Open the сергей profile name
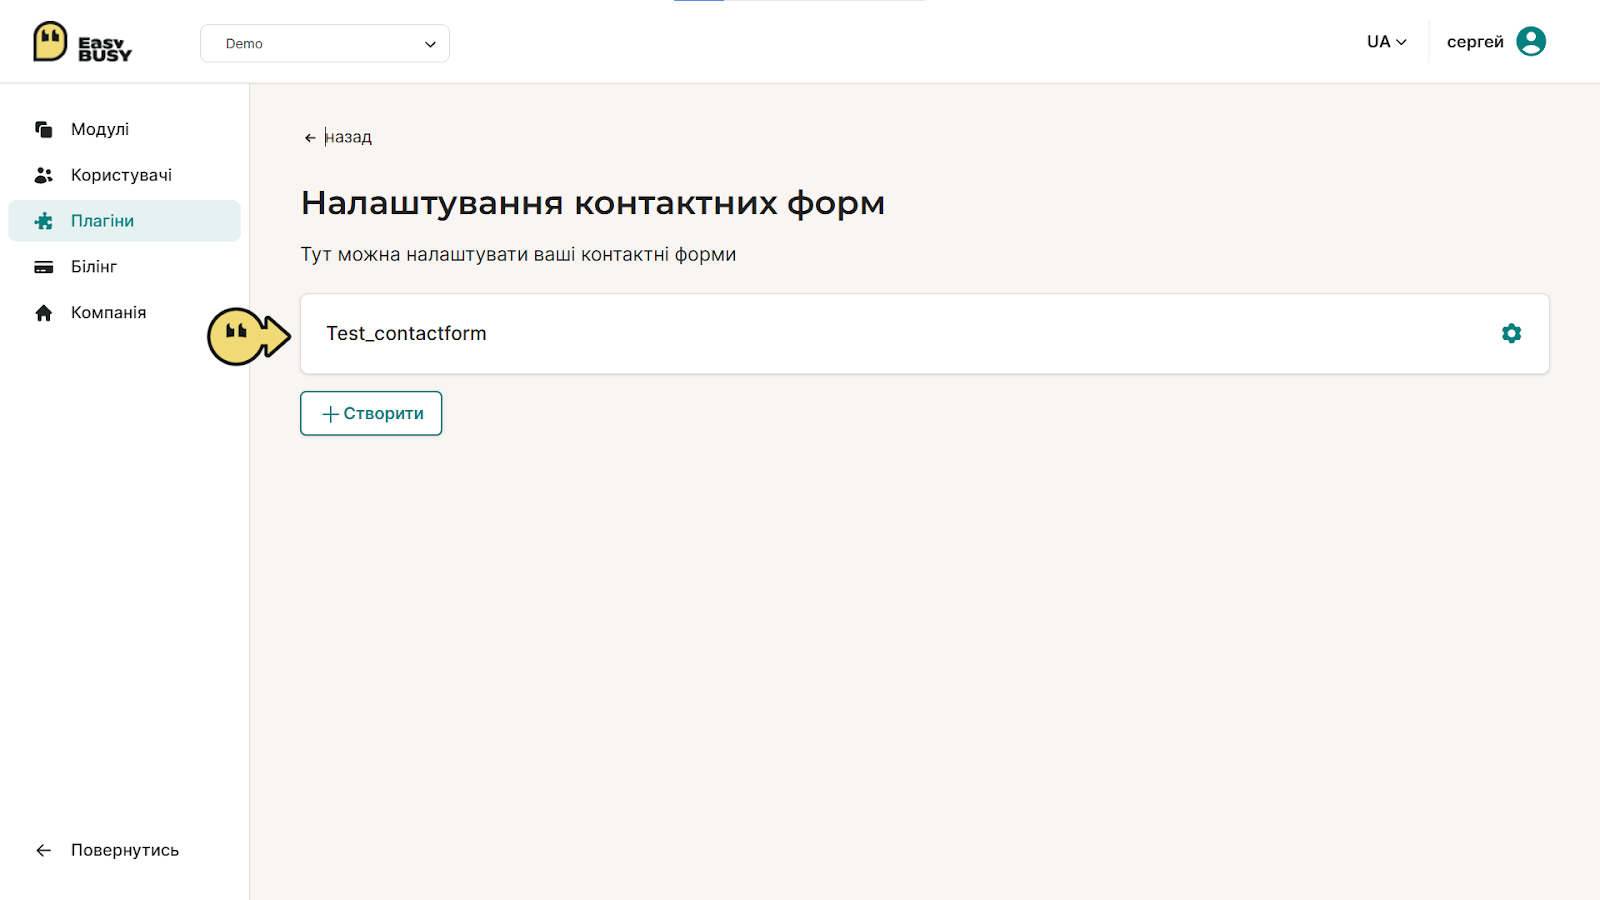 [x=1475, y=42]
